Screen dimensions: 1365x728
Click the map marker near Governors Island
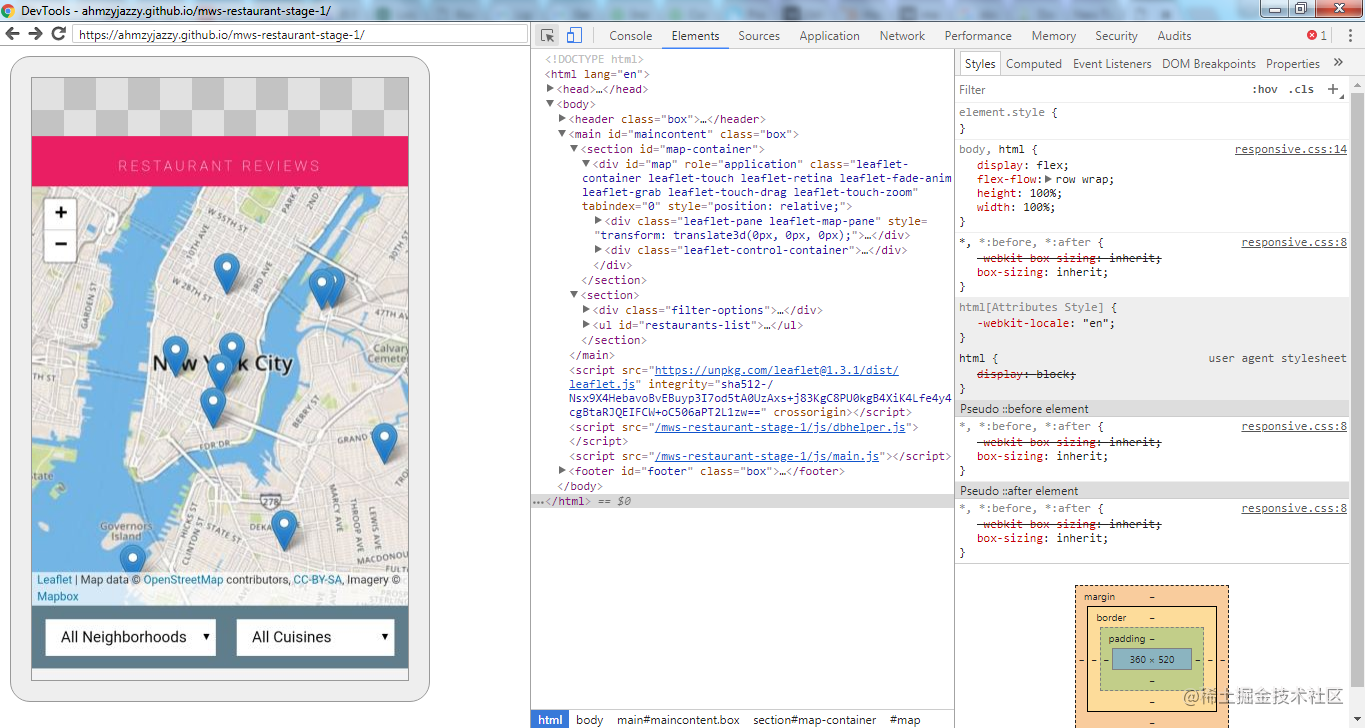tap(132, 560)
